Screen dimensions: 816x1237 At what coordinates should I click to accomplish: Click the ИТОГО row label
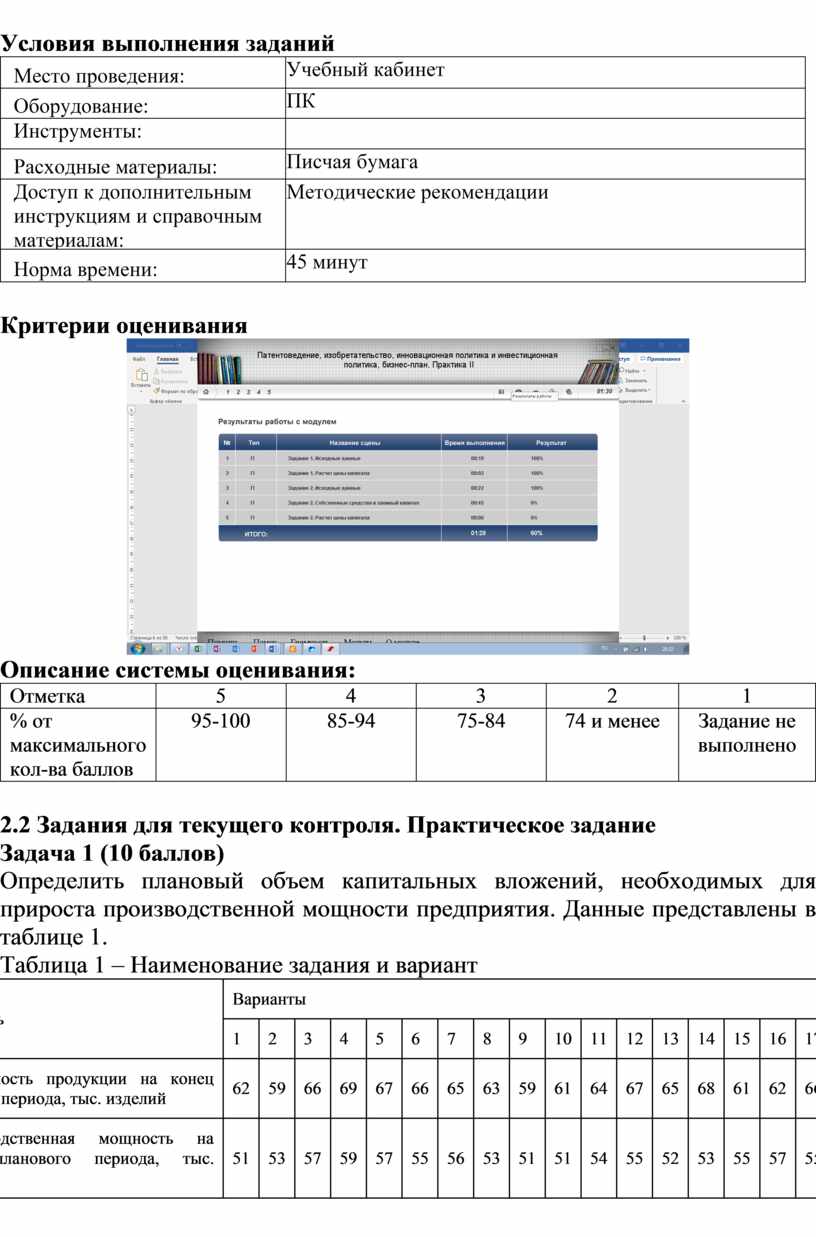(x=256, y=534)
